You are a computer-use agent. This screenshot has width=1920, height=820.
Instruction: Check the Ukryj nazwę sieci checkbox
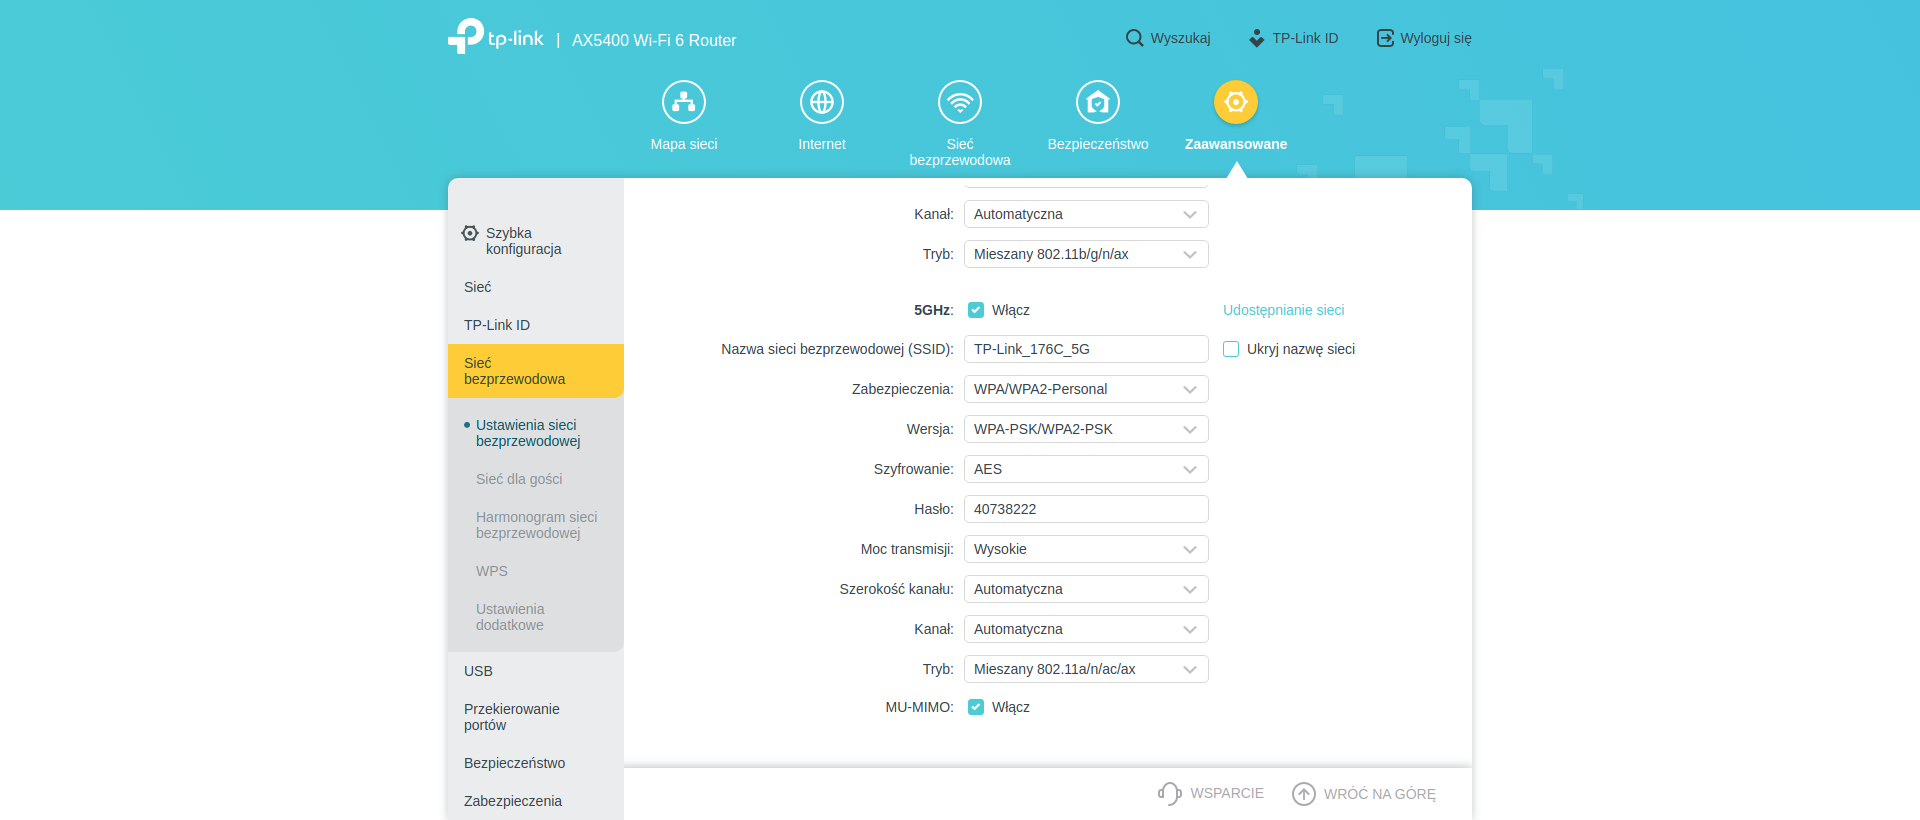point(1231,349)
